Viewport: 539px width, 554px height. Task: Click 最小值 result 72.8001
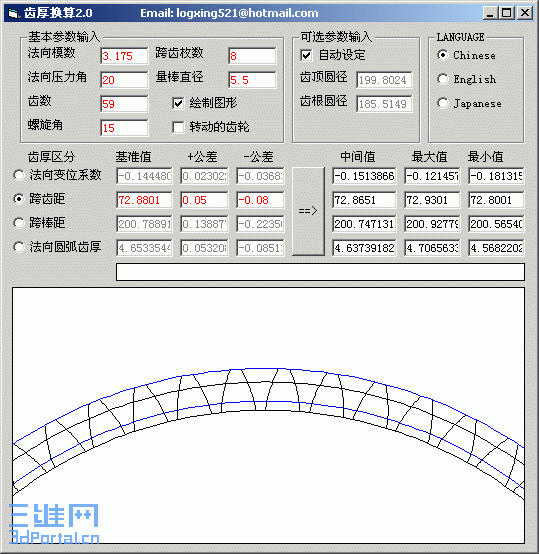(x=496, y=200)
